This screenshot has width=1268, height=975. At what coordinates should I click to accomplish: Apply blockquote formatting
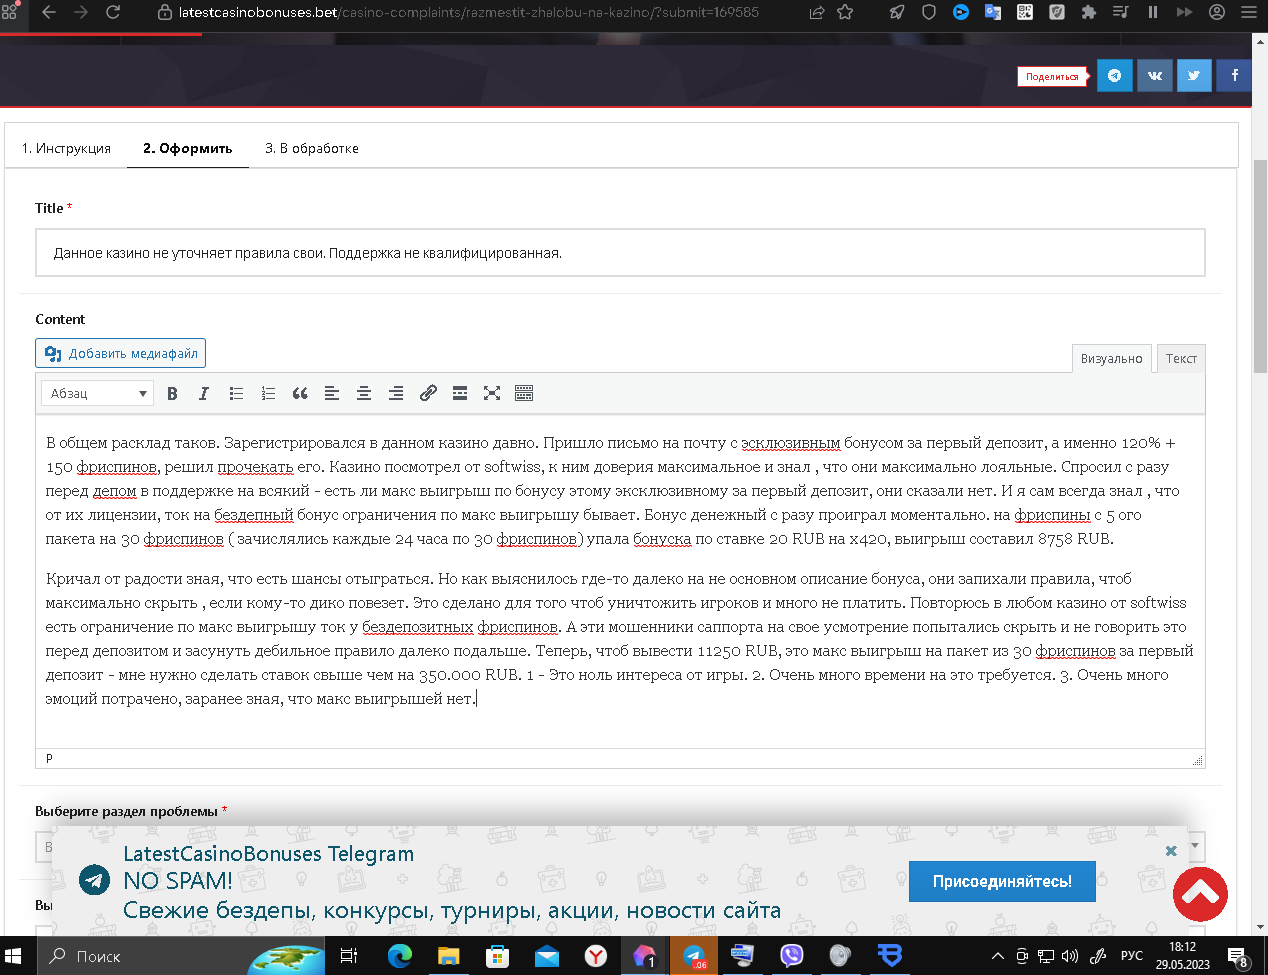(x=300, y=393)
